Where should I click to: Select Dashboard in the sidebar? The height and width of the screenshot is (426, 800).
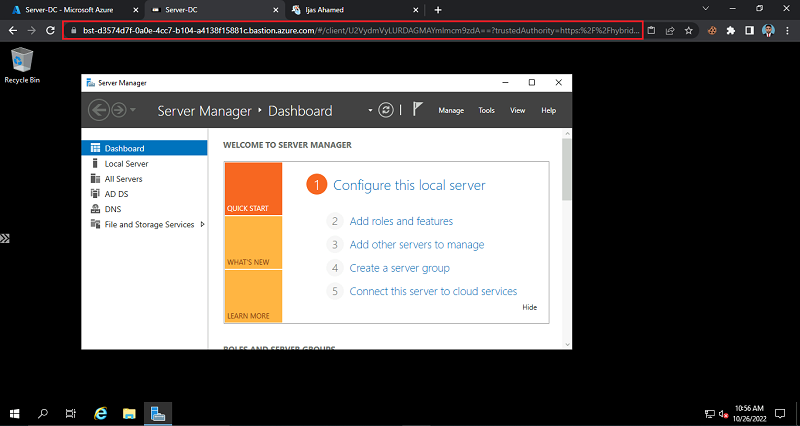pos(144,148)
